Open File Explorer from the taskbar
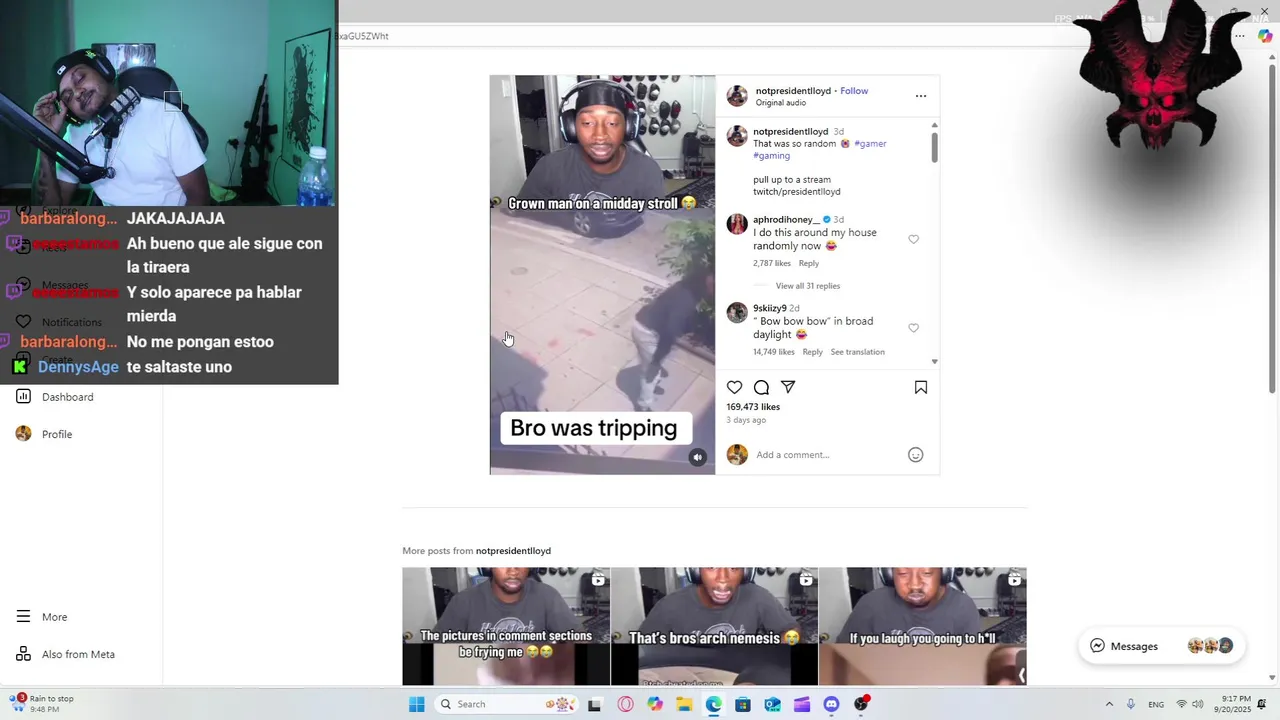Image resolution: width=1280 pixels, height=720 pixels. coord(684,704)
